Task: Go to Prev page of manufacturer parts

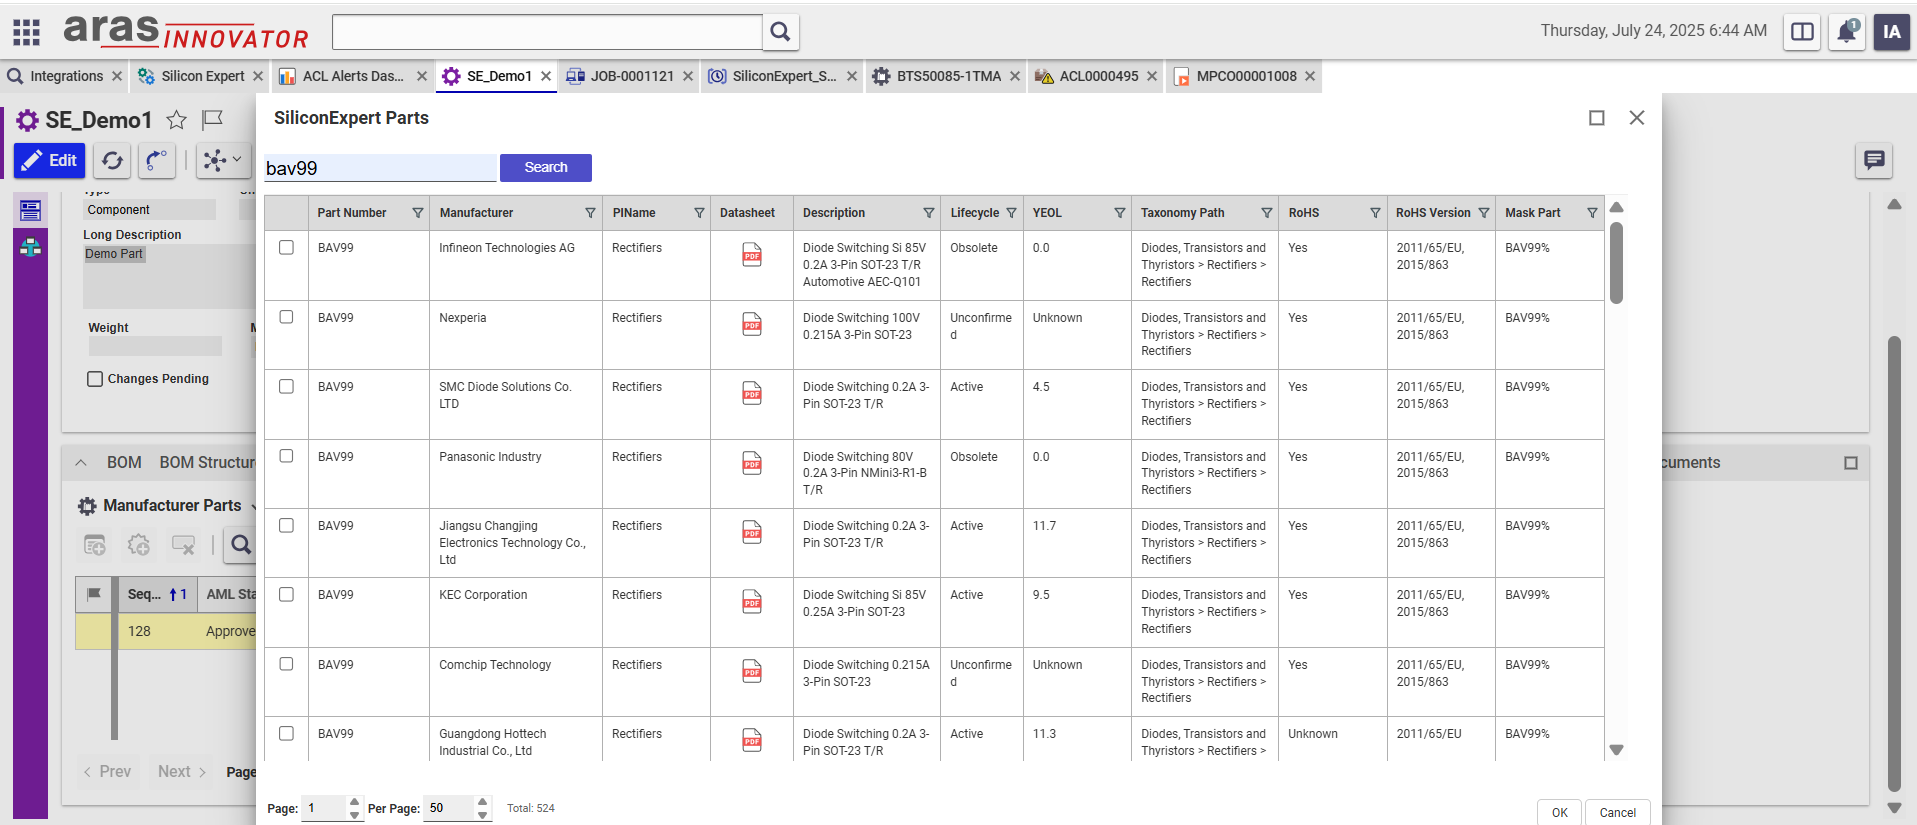Action: [108, 772]
